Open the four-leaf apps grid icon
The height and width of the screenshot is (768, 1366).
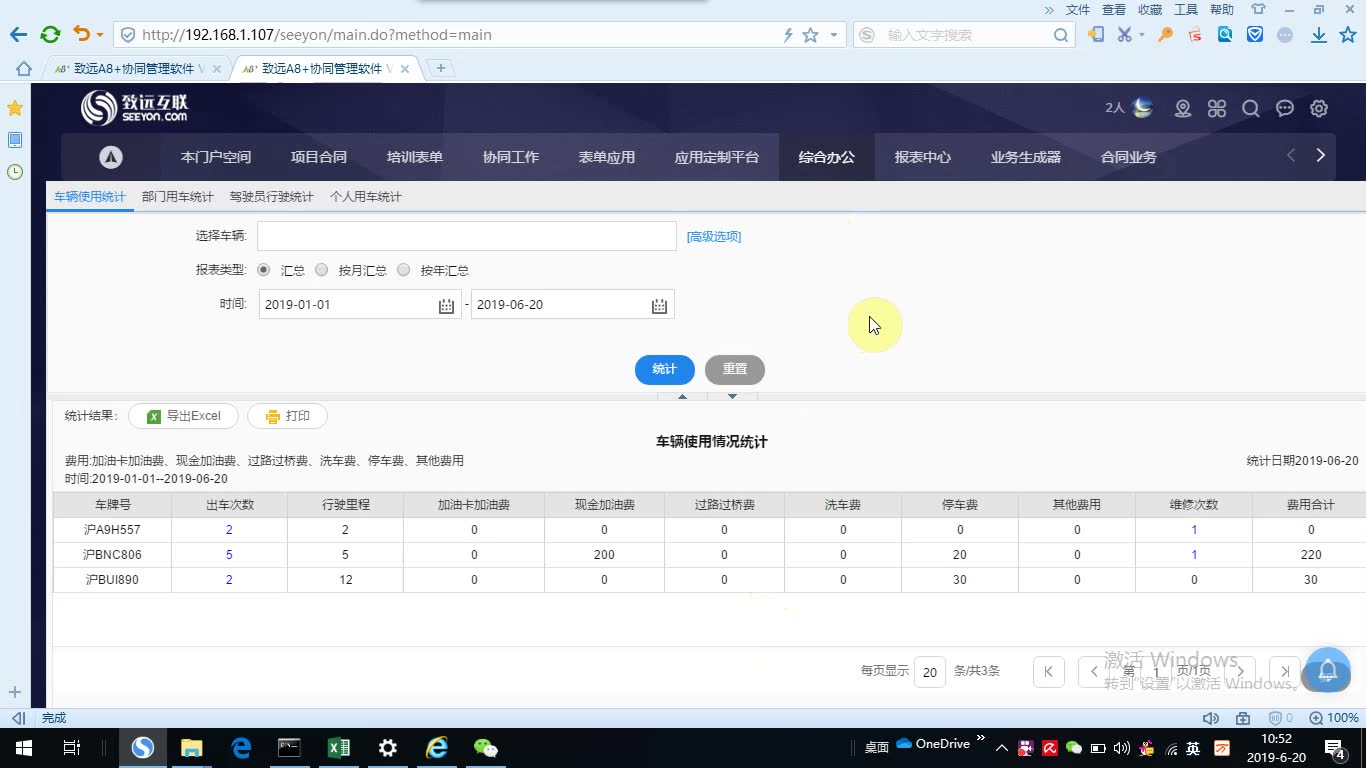[x=1217, y=109]
